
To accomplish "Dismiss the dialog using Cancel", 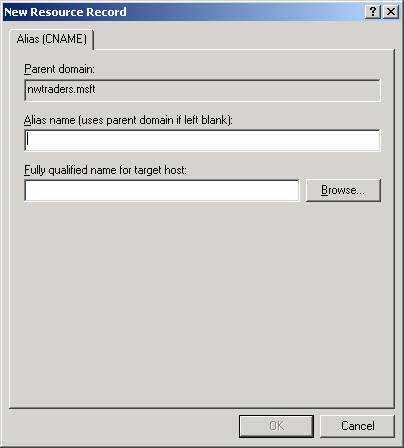I will click(x=357, y=426).
